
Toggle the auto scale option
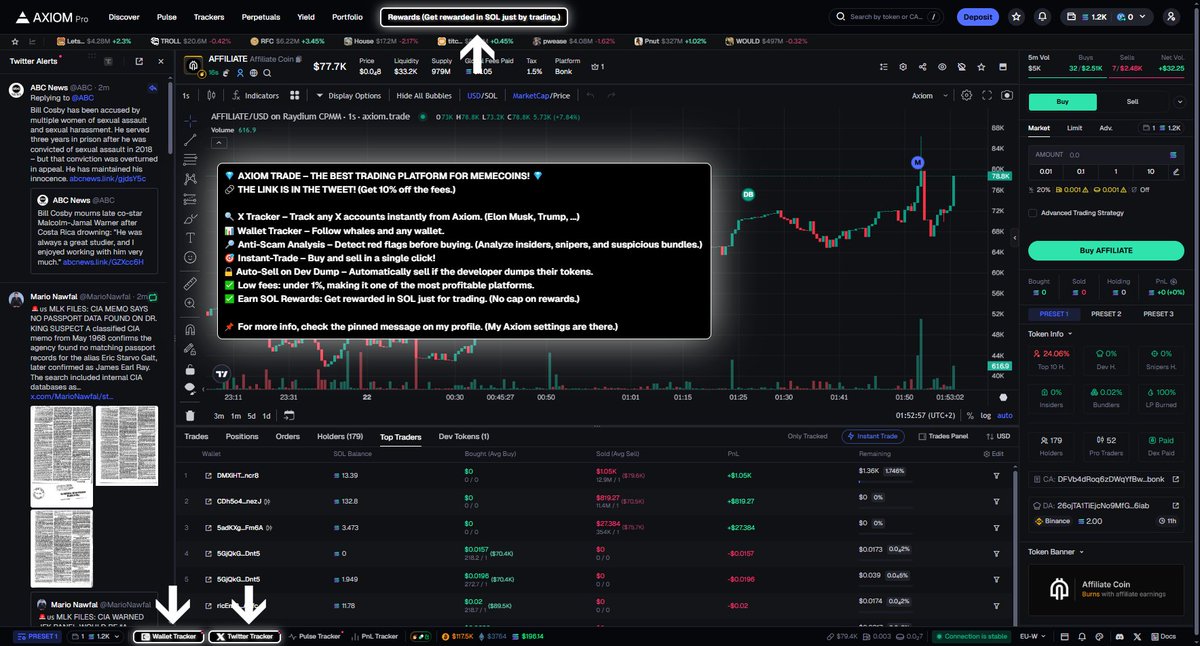1005,415
